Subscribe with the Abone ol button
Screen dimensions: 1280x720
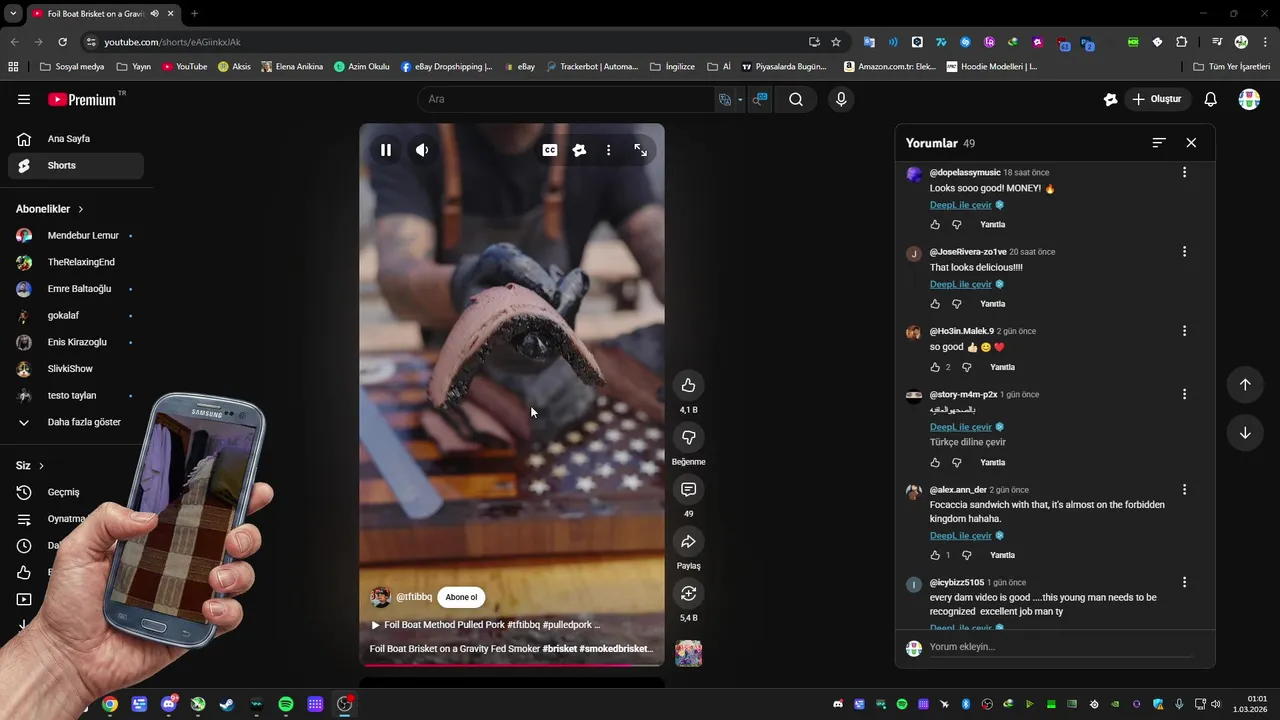(x=461, y=597)
